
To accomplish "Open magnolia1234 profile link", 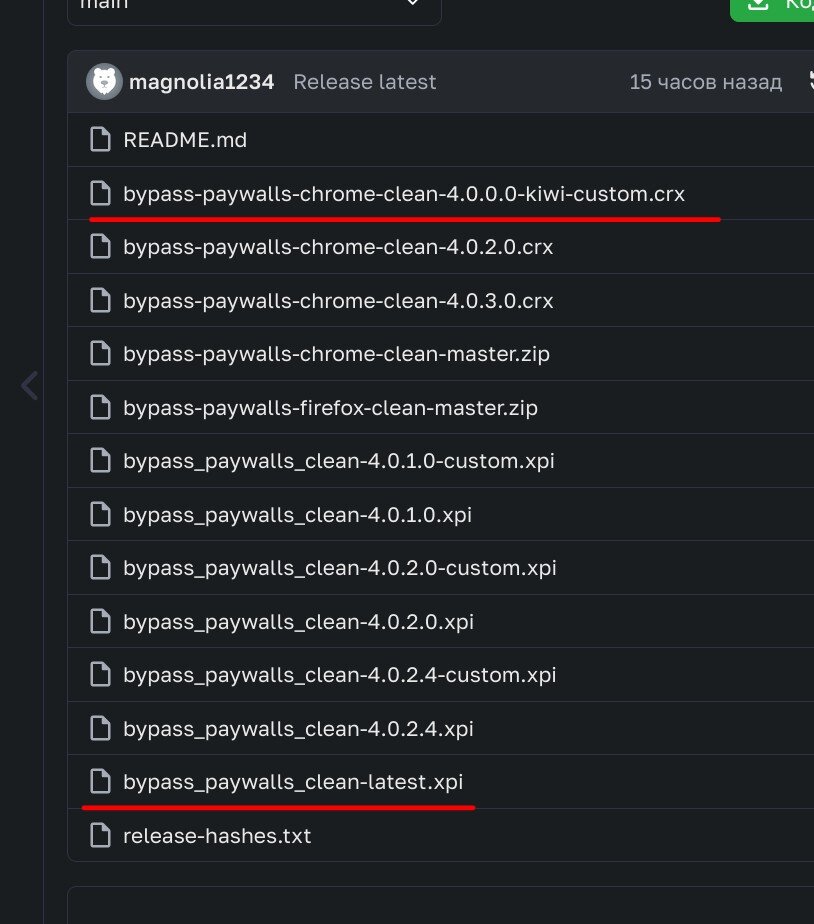I will coord(201,82).
